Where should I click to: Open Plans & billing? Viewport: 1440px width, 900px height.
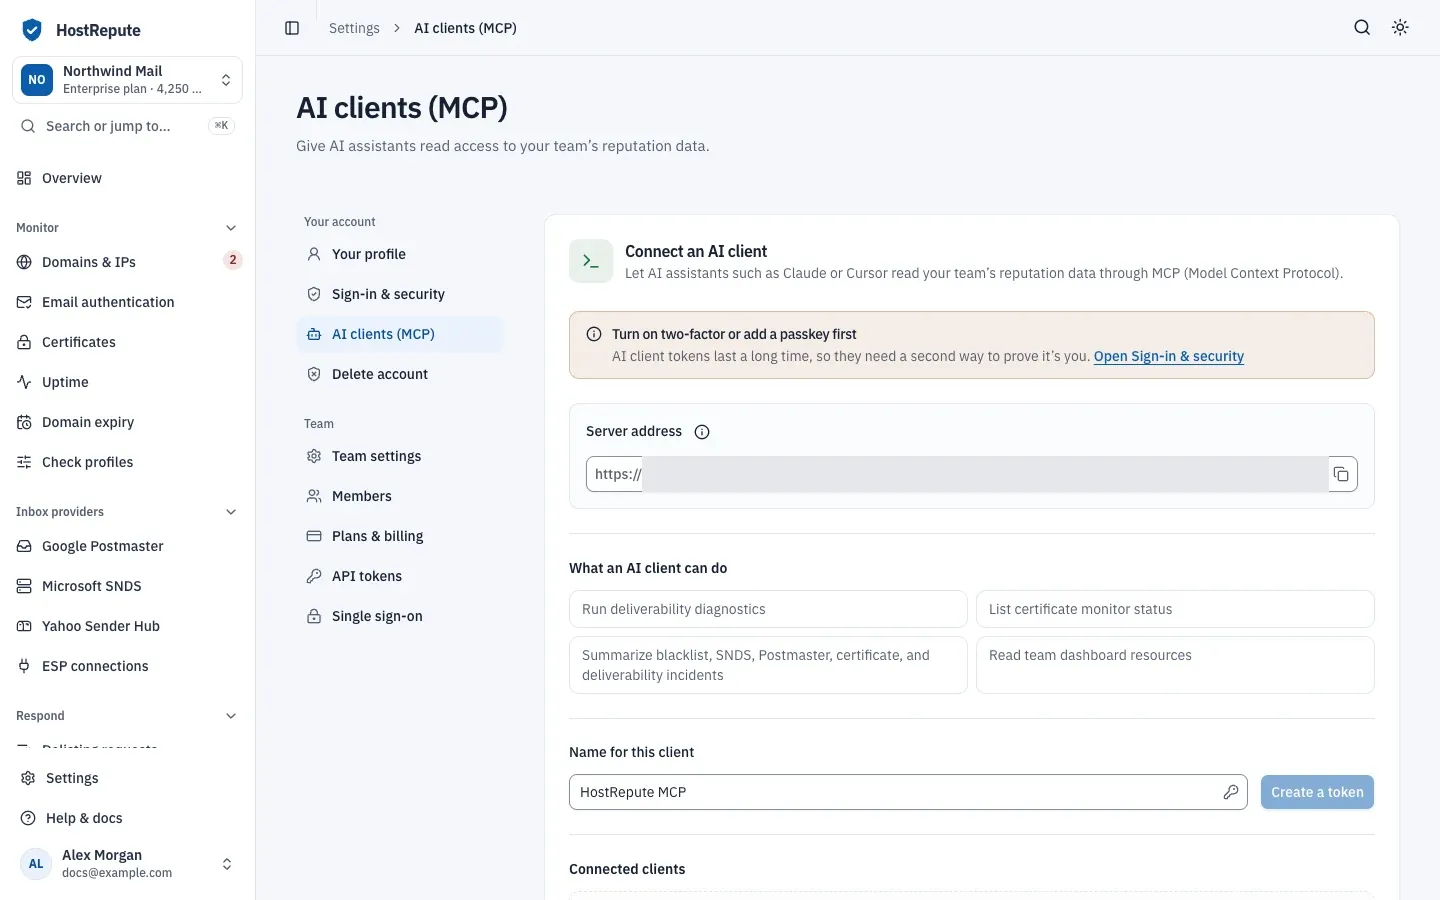(x=400, y=536)
